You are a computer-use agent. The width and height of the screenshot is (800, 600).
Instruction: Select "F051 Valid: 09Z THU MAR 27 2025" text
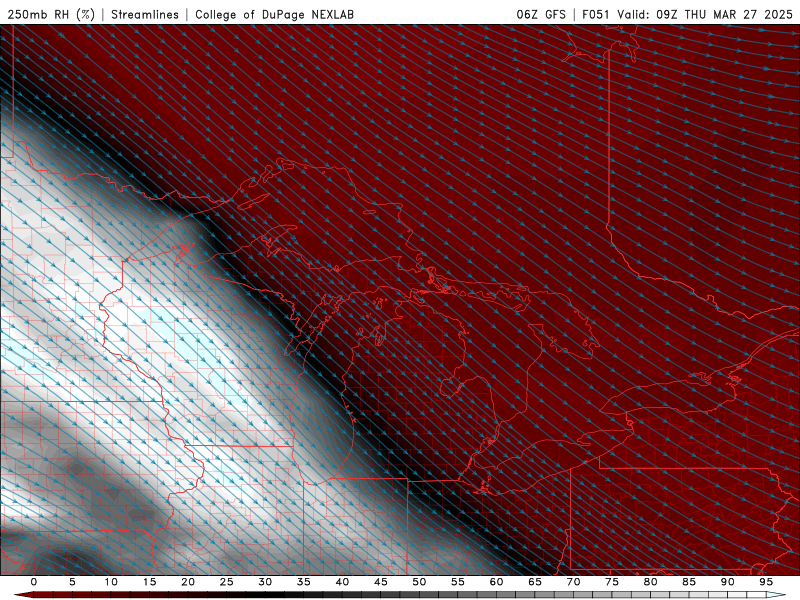click(687, 14)
